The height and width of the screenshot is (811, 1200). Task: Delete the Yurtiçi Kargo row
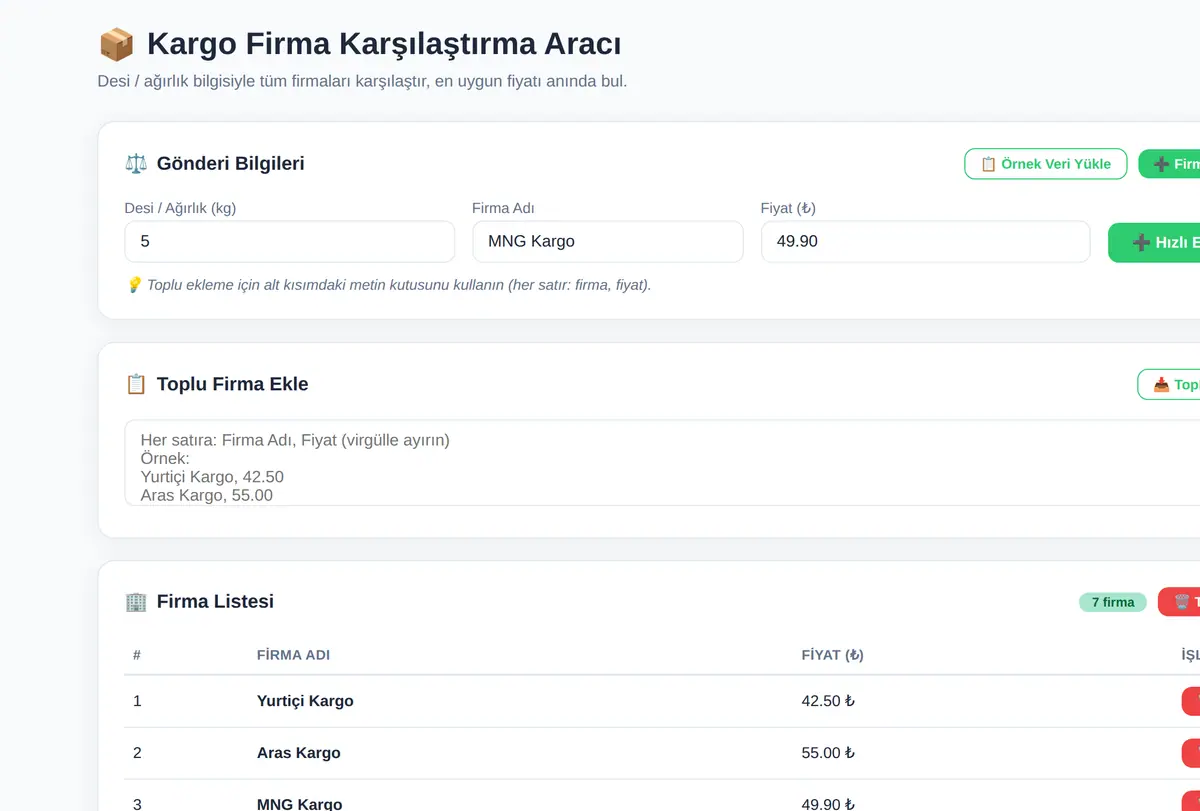coord(1191,701)
